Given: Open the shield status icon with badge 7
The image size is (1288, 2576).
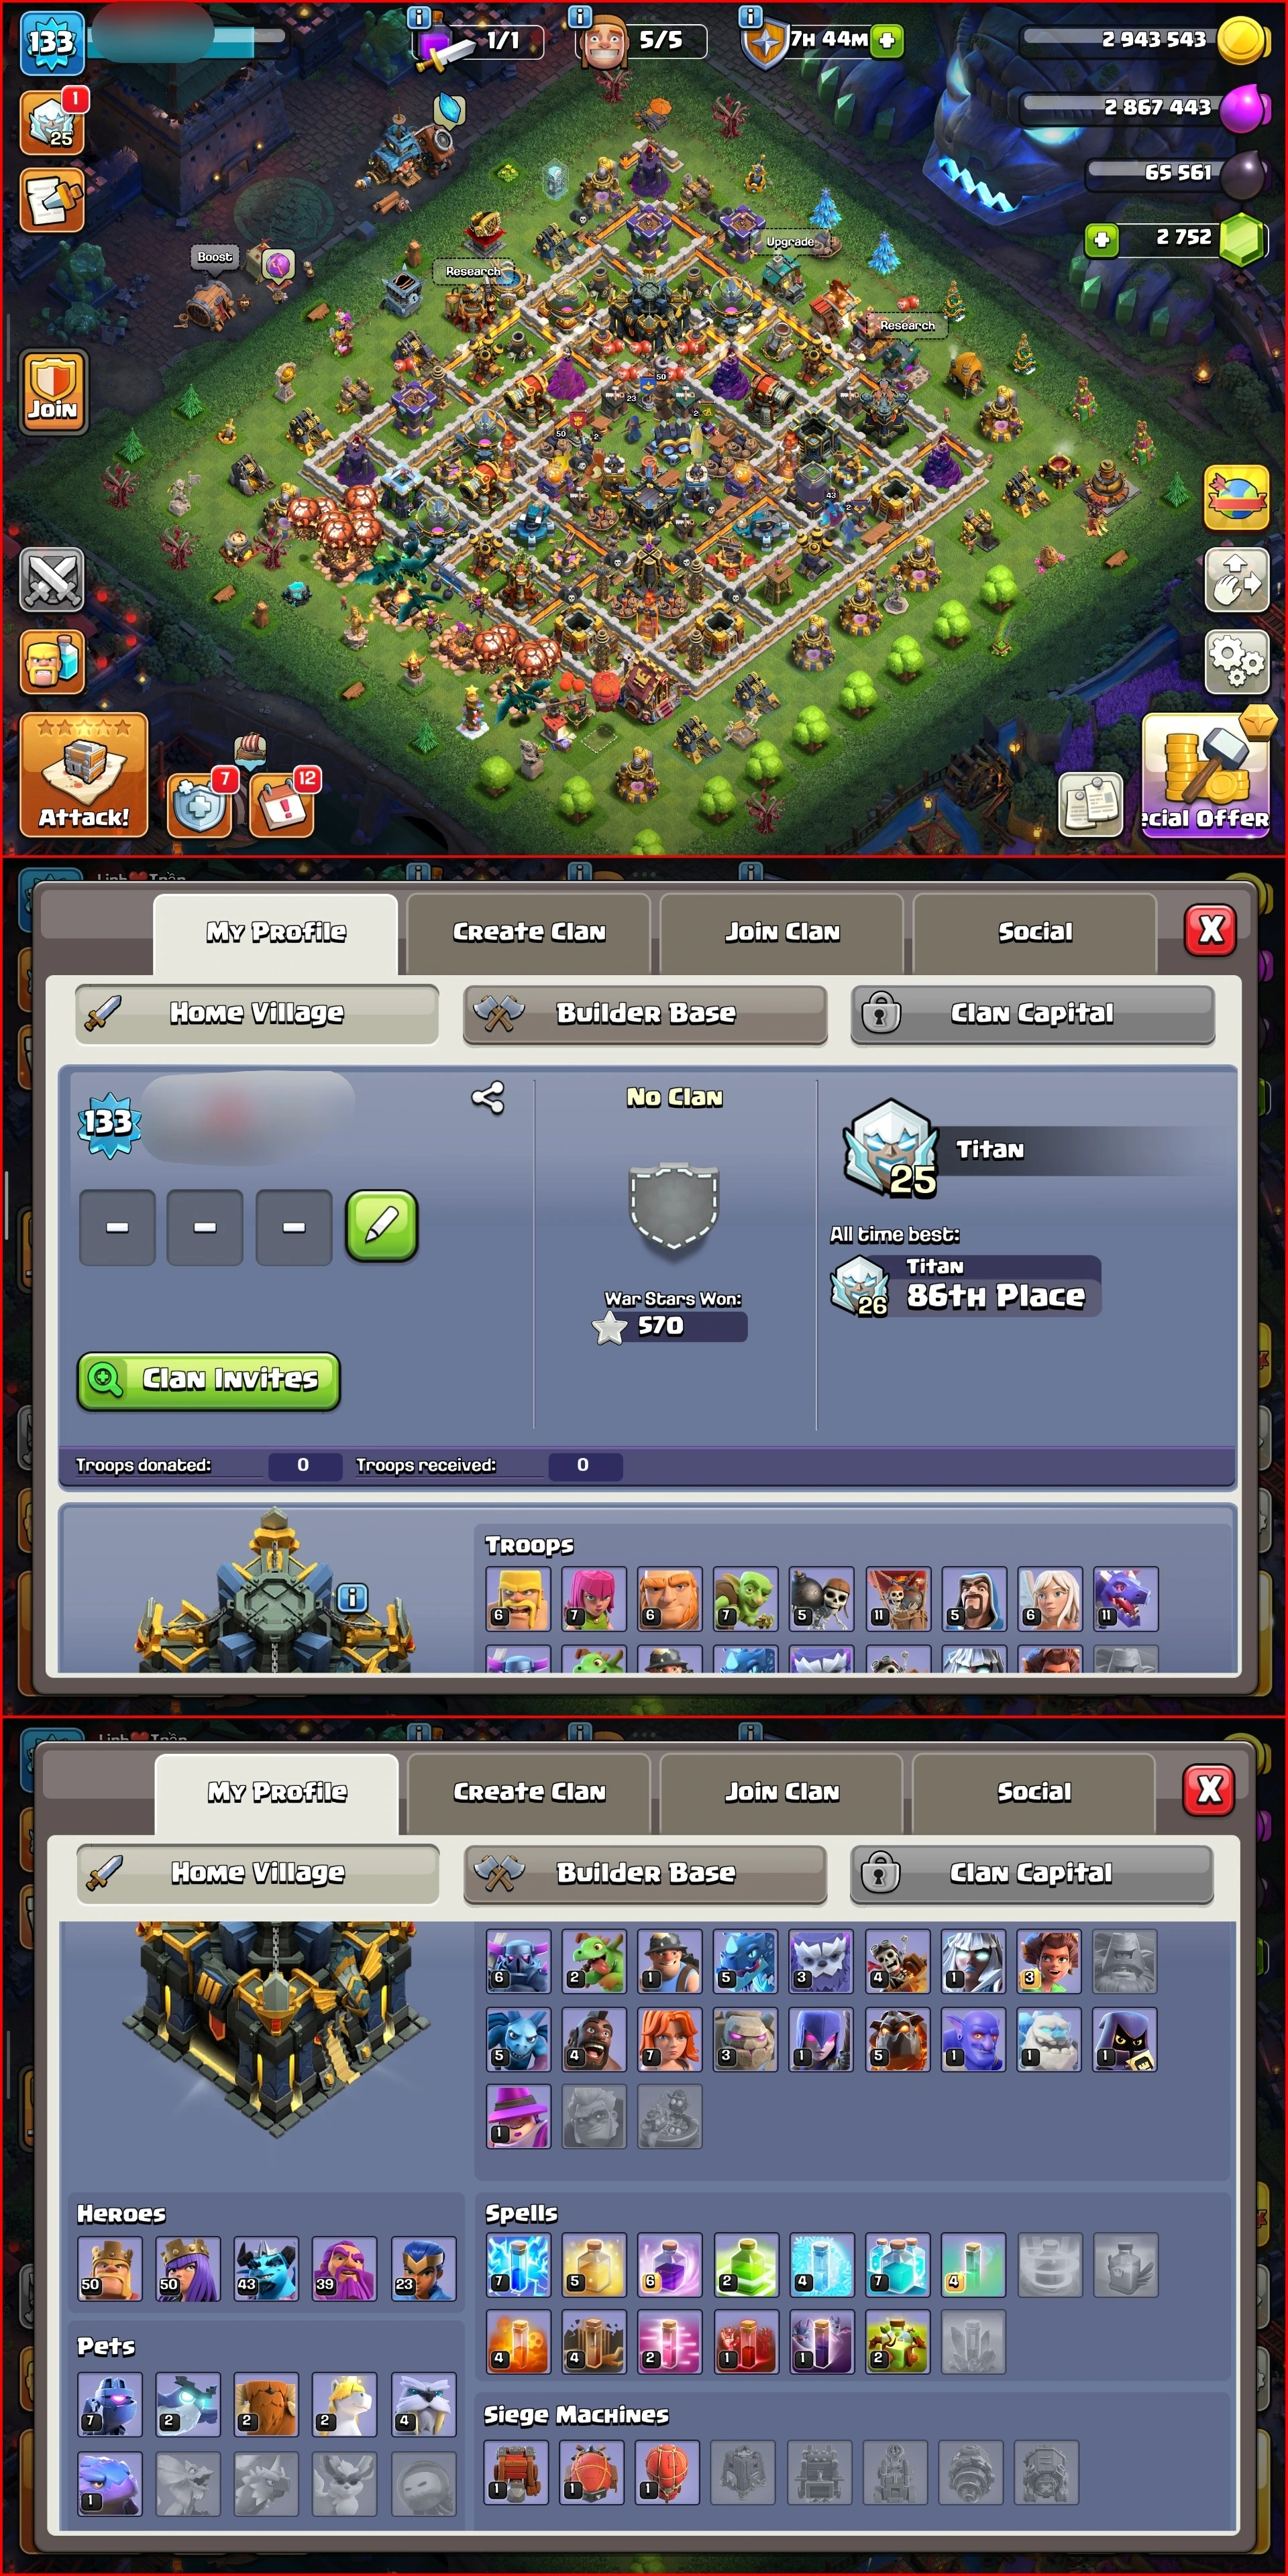Looking at the screenshot, I should click(201, 805).
